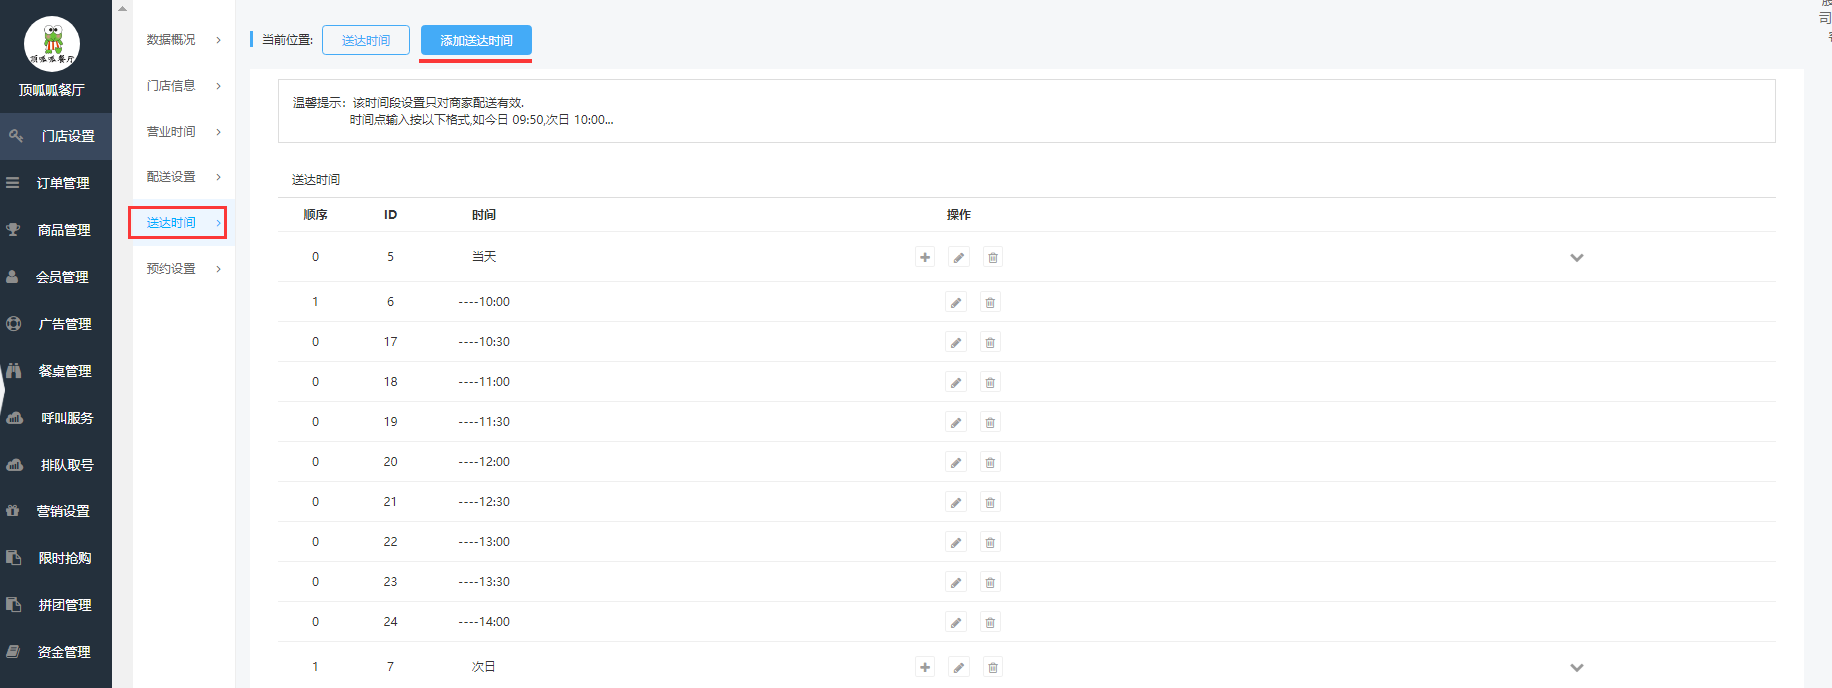The width and height of the screenshot is (1832, 688).
Task: Delete the ----12:30 time entry
Action: tap(990, 502)
